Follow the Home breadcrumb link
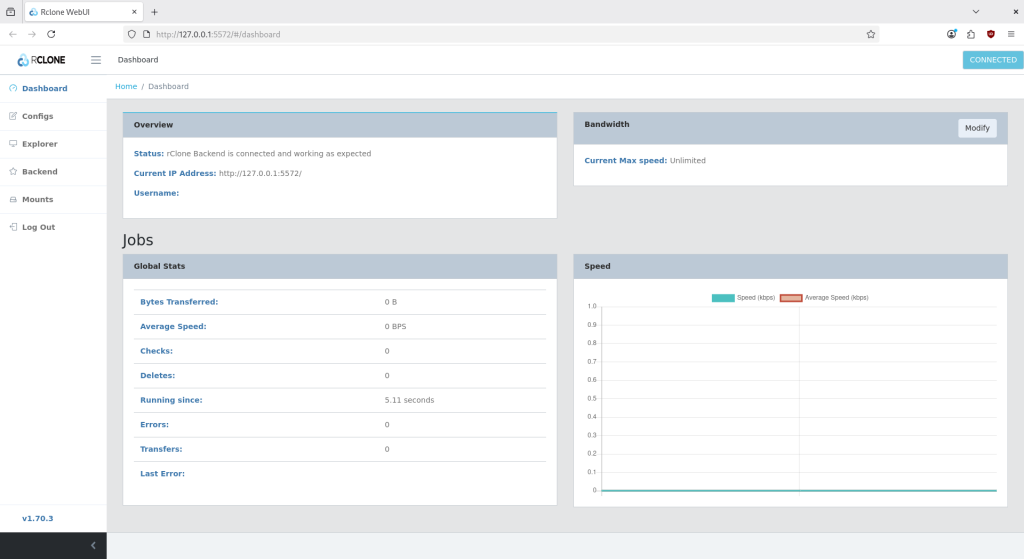Screen dimensions: 1024x559 click(x=126, y=87)
